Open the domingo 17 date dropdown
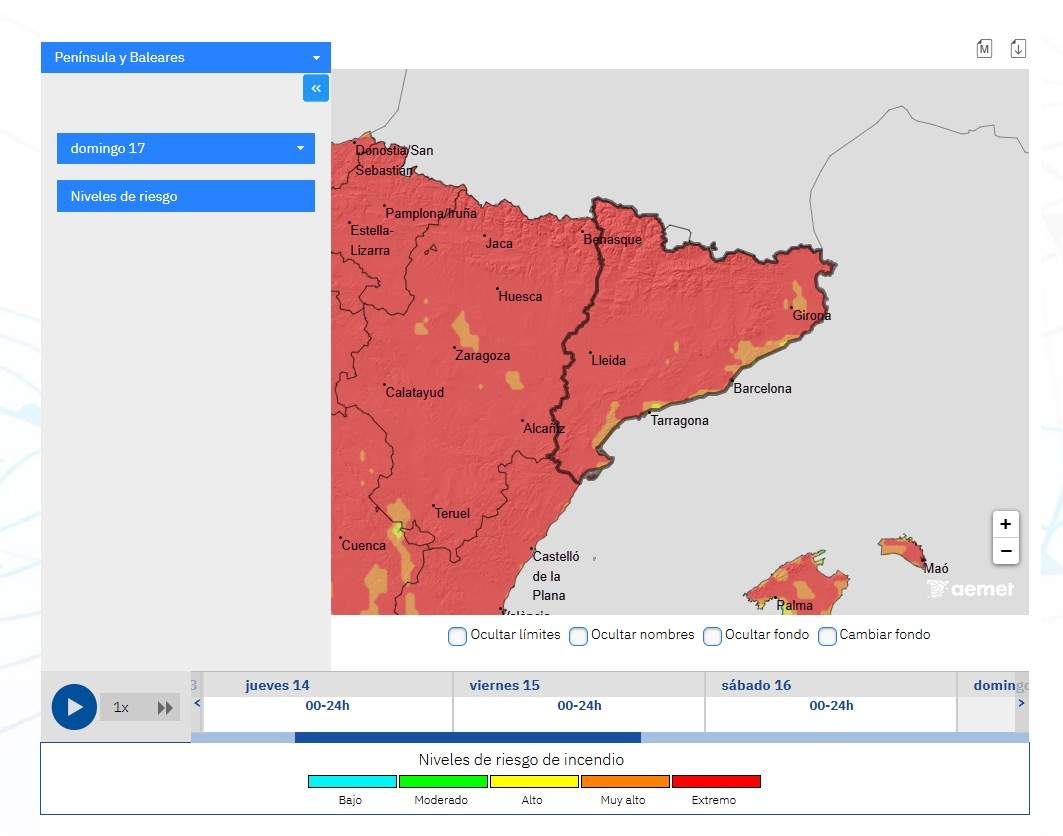 [186, 148]
